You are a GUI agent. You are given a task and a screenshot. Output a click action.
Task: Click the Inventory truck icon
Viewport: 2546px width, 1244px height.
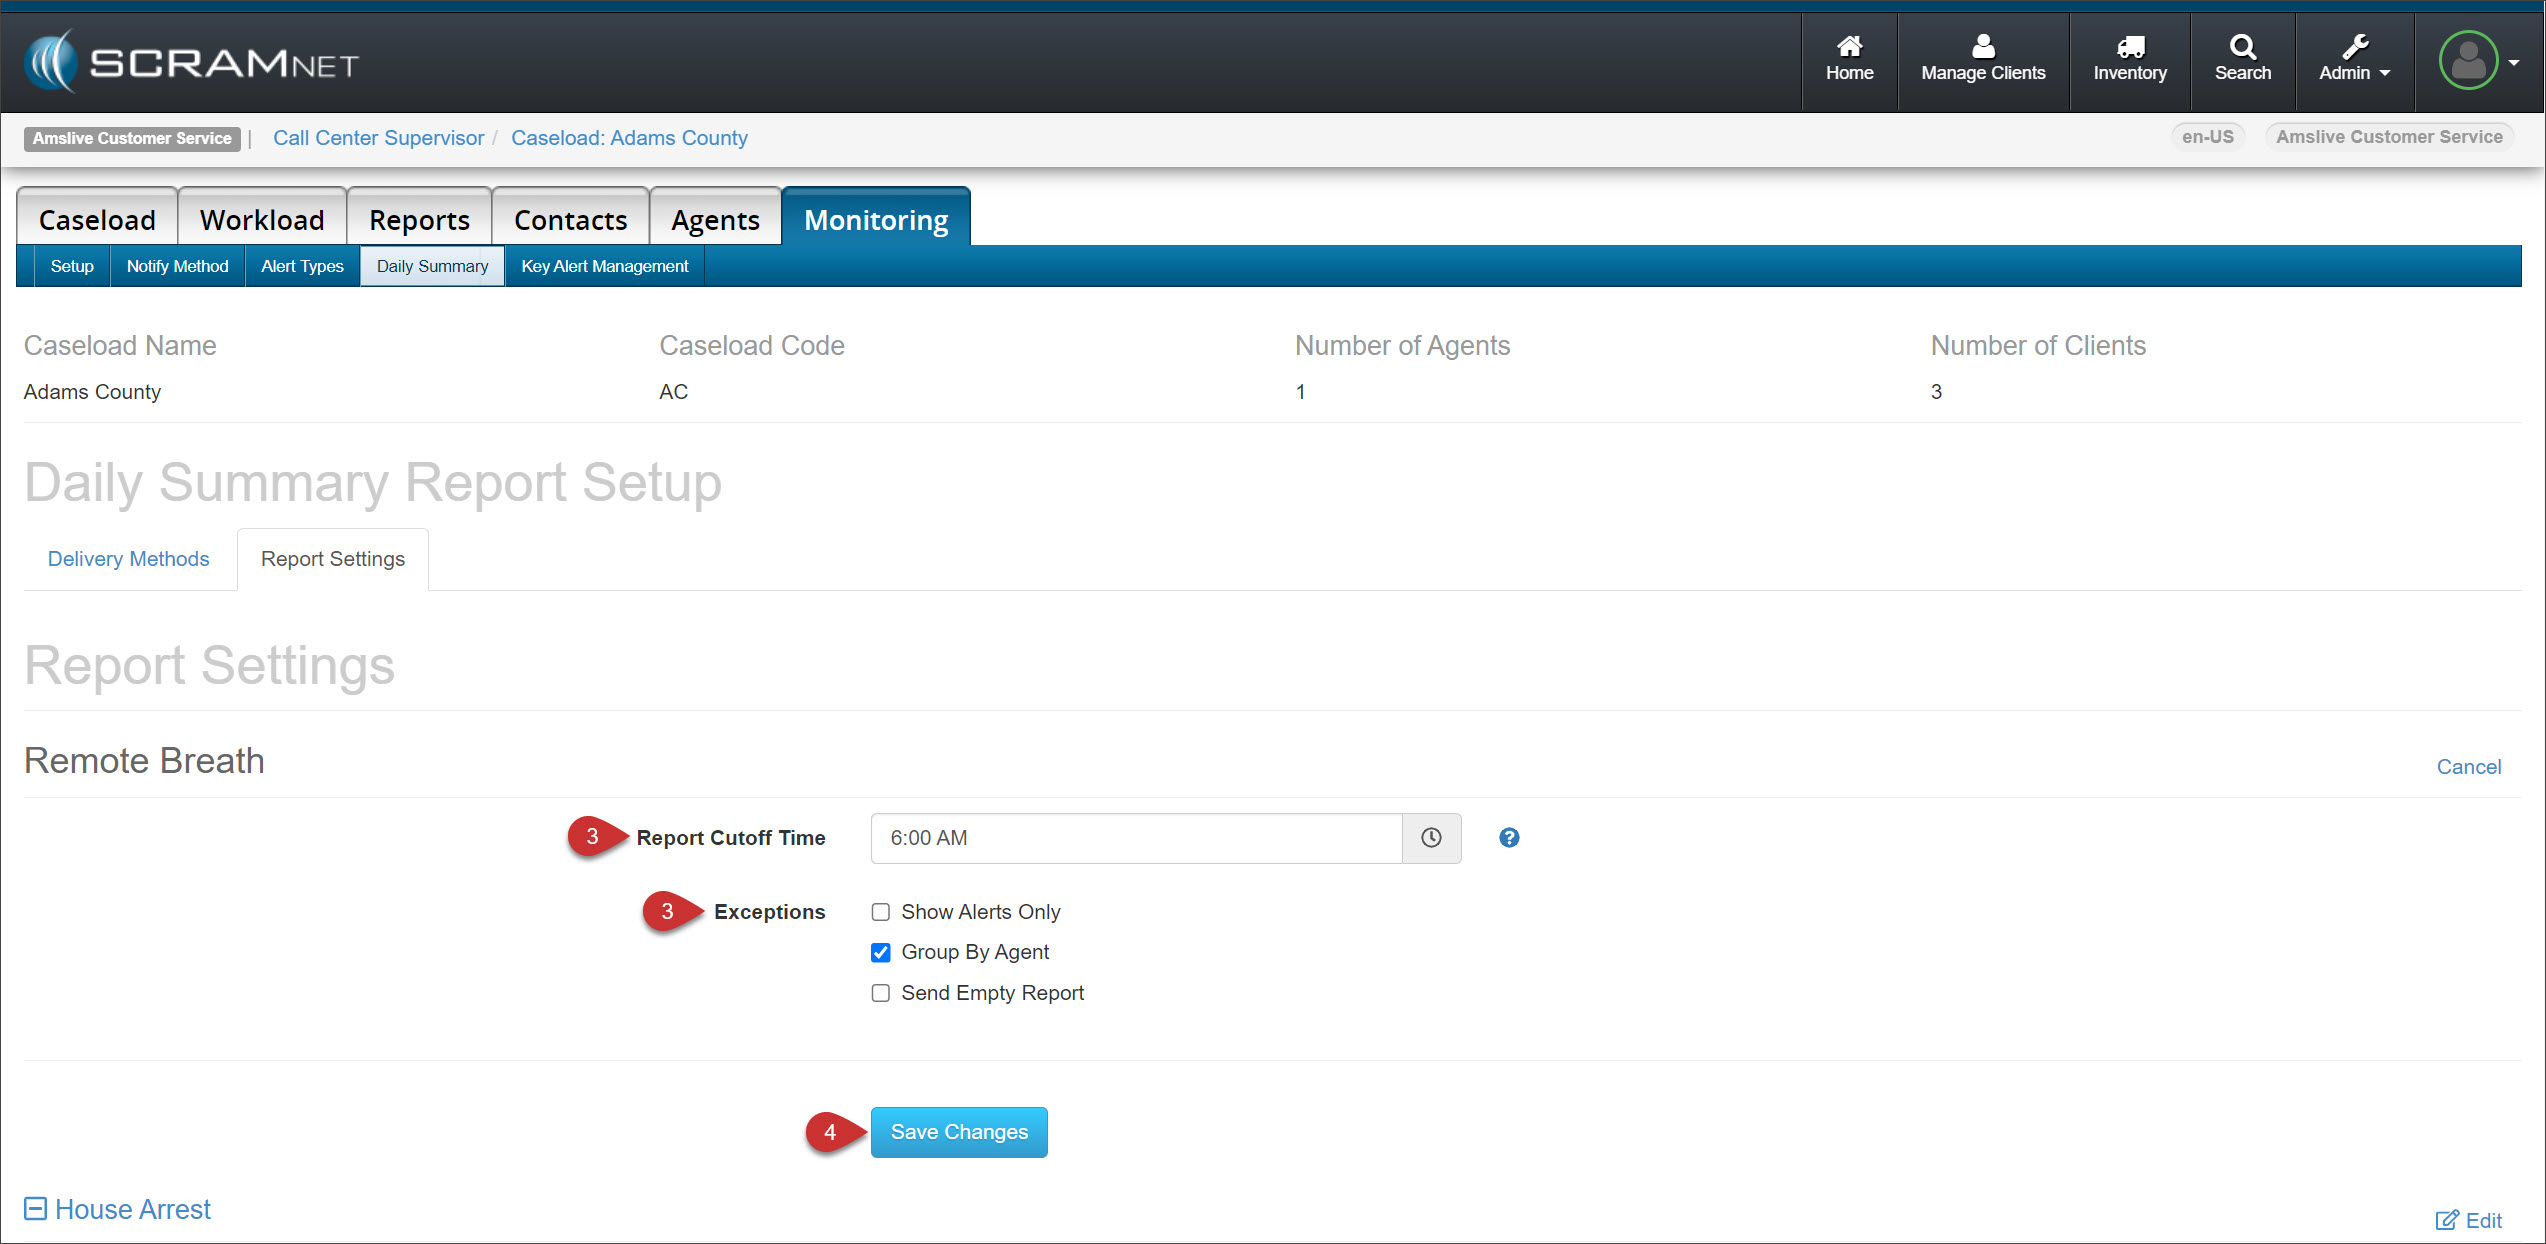[x=2129, y=47]
